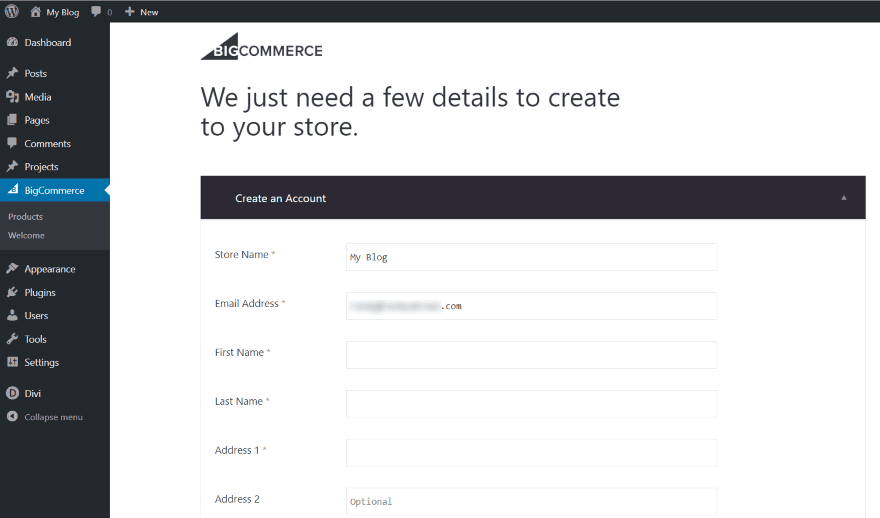
Task: Click the Appearance paintbrush icon
Action: point(12,269)
